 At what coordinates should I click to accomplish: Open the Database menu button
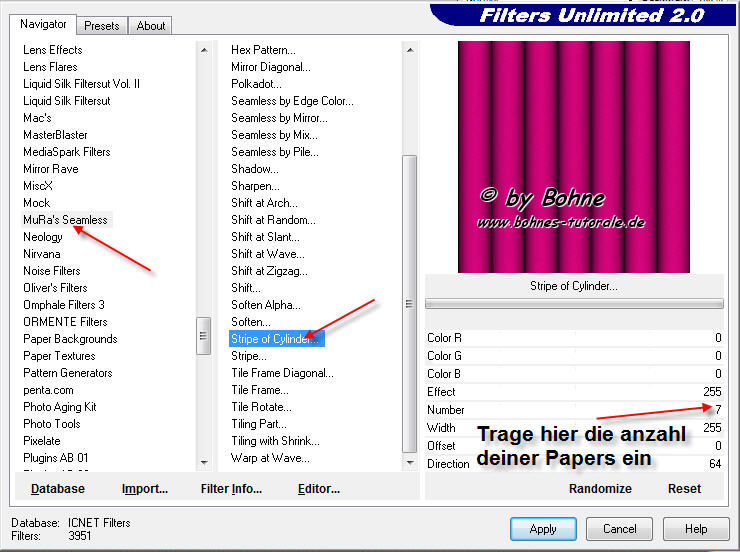(58, 489)
